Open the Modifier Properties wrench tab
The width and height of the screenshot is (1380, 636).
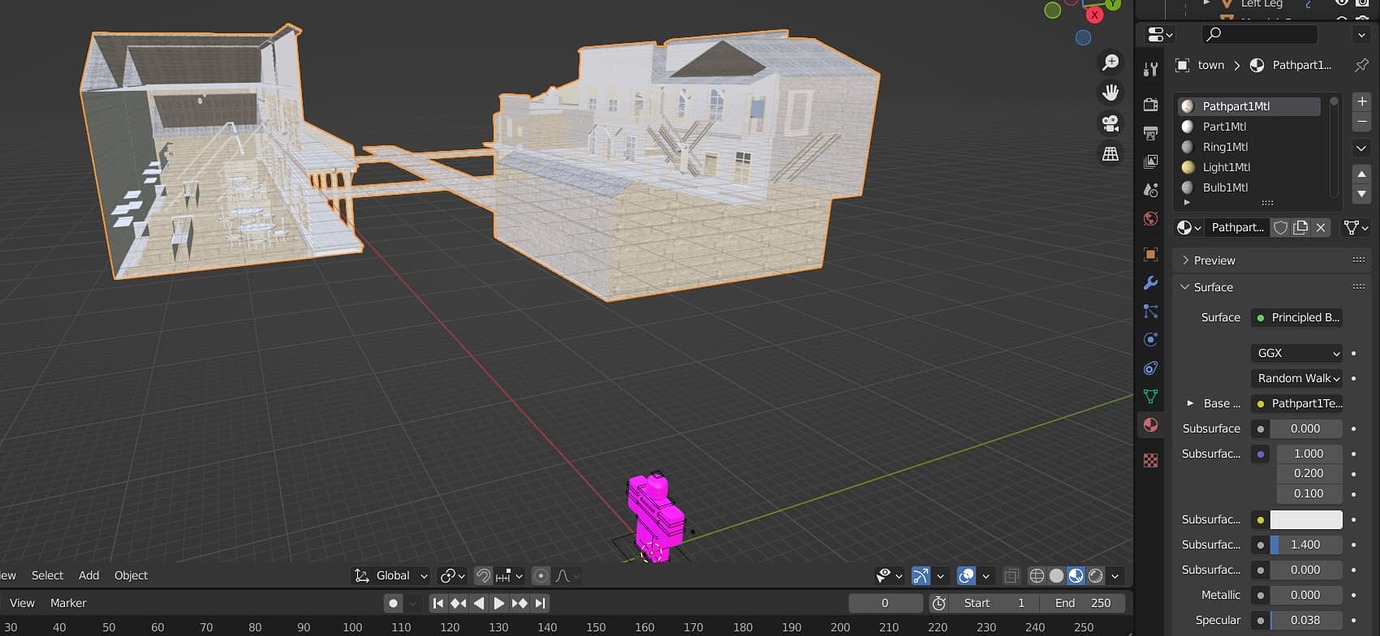click(1150, 283)
